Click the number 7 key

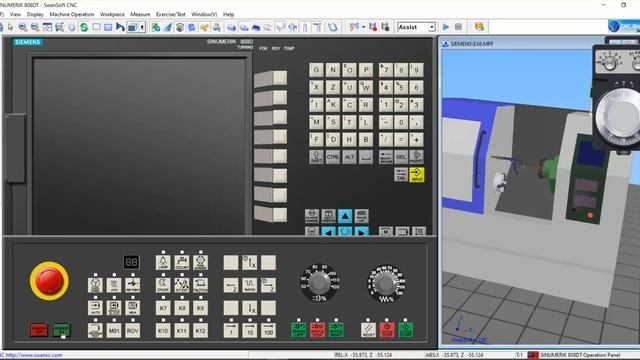(386, 70)
